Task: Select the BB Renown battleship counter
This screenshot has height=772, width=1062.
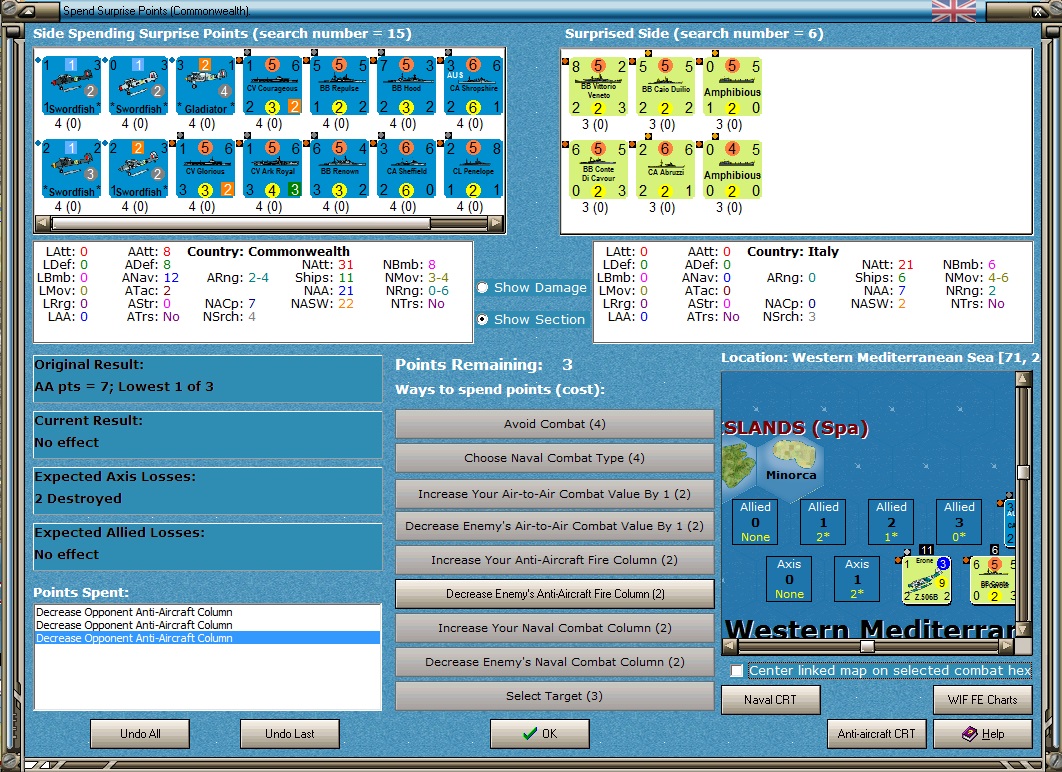Action: pyautogui.click(x=340, y=169)
